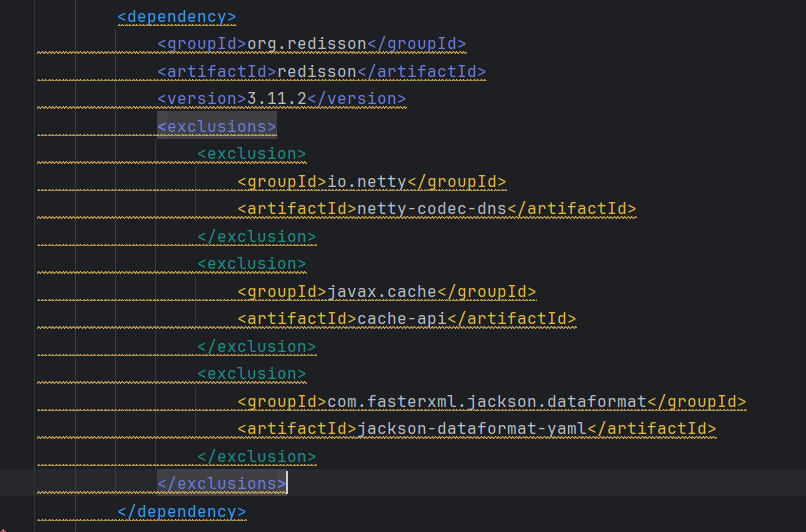Click the version 3.11.2 line
806x532 pixels.
point(282,99)
